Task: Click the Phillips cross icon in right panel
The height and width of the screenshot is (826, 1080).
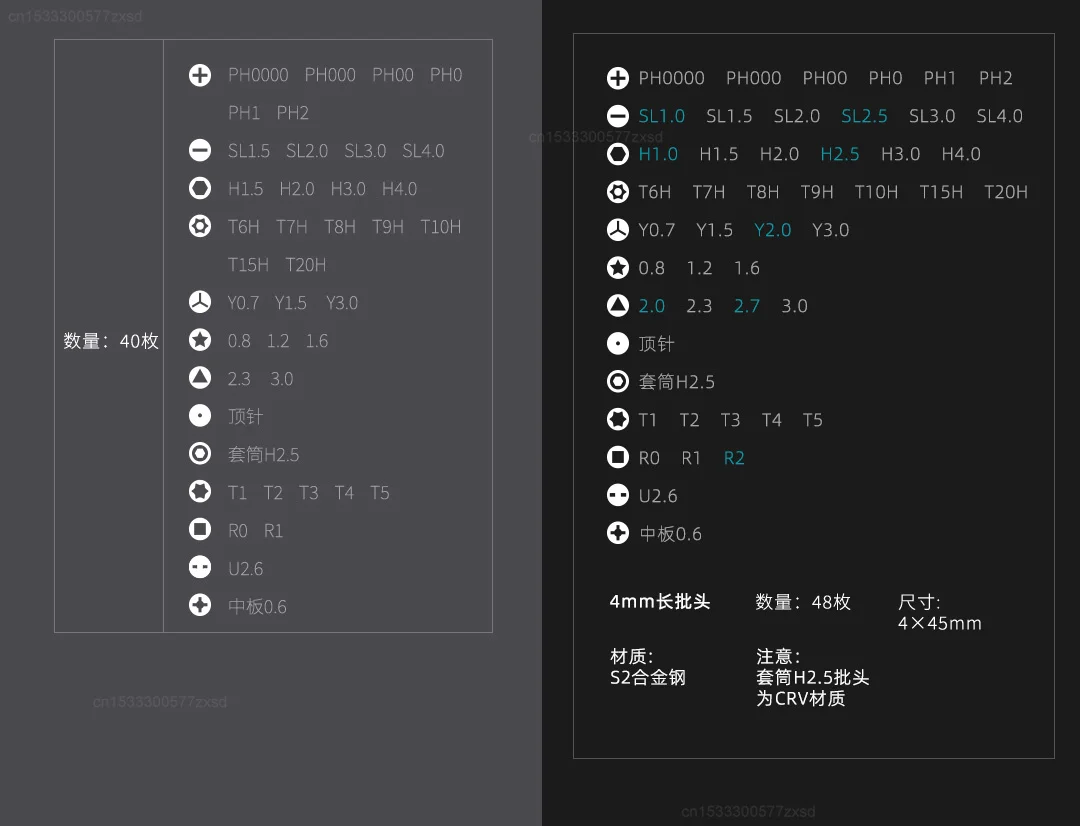Action: (x=618, y=78)
